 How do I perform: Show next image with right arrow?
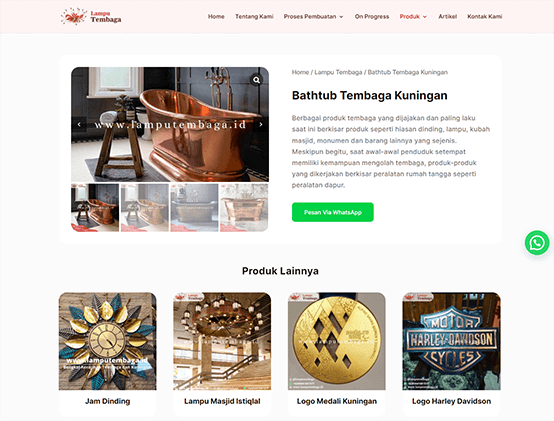coord(261,124)
